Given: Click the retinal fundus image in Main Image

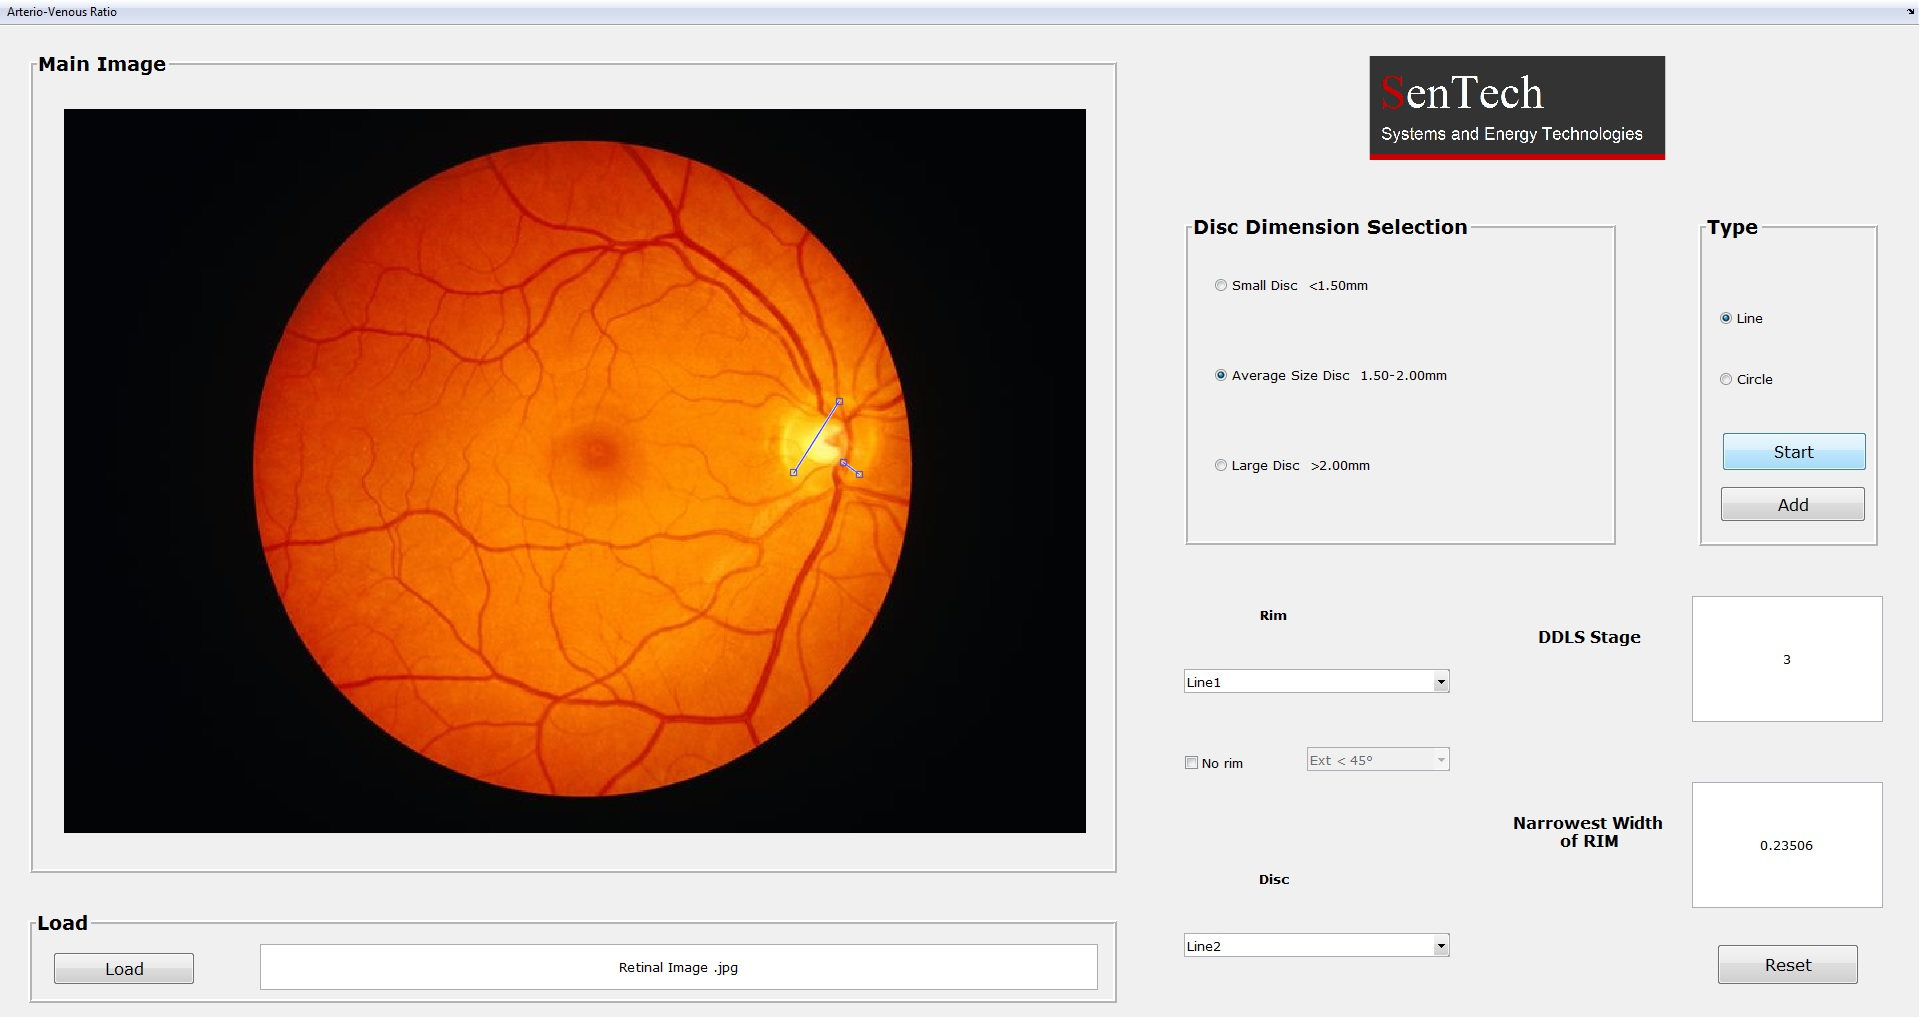Looking at the screenshot, I should click(x=575, y=470).
